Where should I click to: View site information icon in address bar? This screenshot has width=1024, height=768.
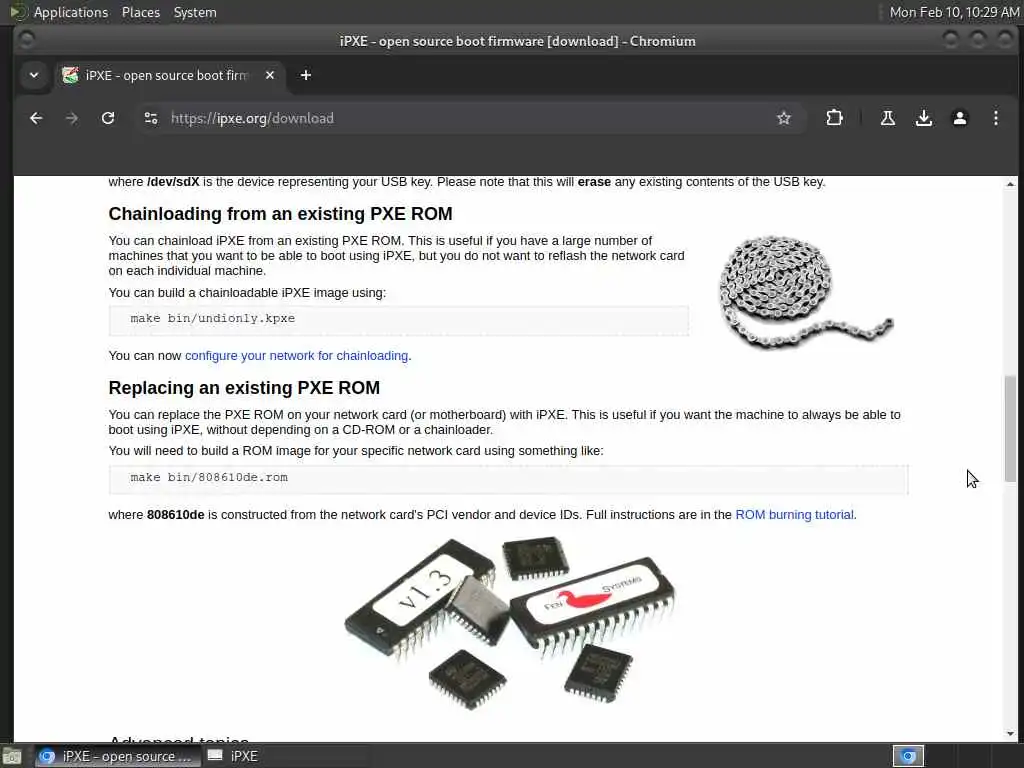click(x=151, y=118)
